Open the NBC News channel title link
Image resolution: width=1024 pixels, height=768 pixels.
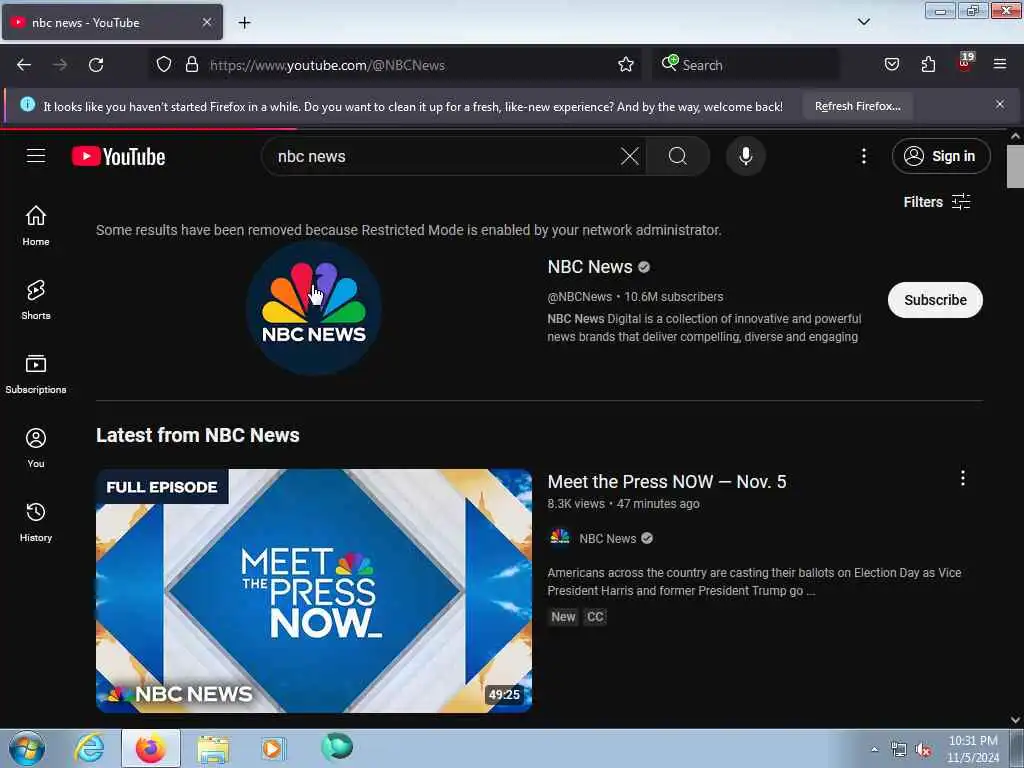(590, 266)
